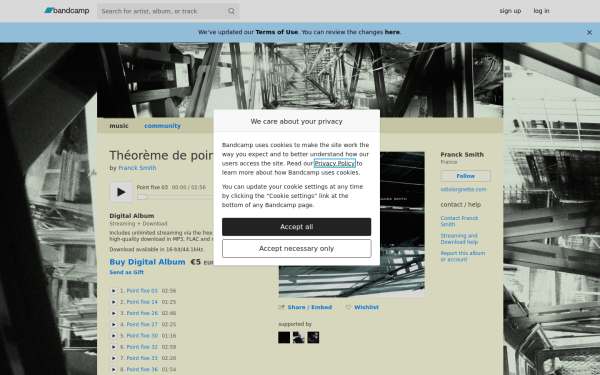Open Point fixe 03 track link
This screenshot has width=600, height=375.
[x=142, y=291]
